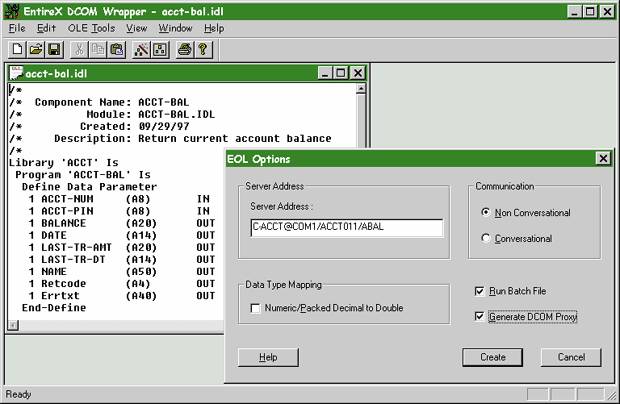
Task: Enable Numeric/Packed Decimal to Double
Action: click(255, 308)
